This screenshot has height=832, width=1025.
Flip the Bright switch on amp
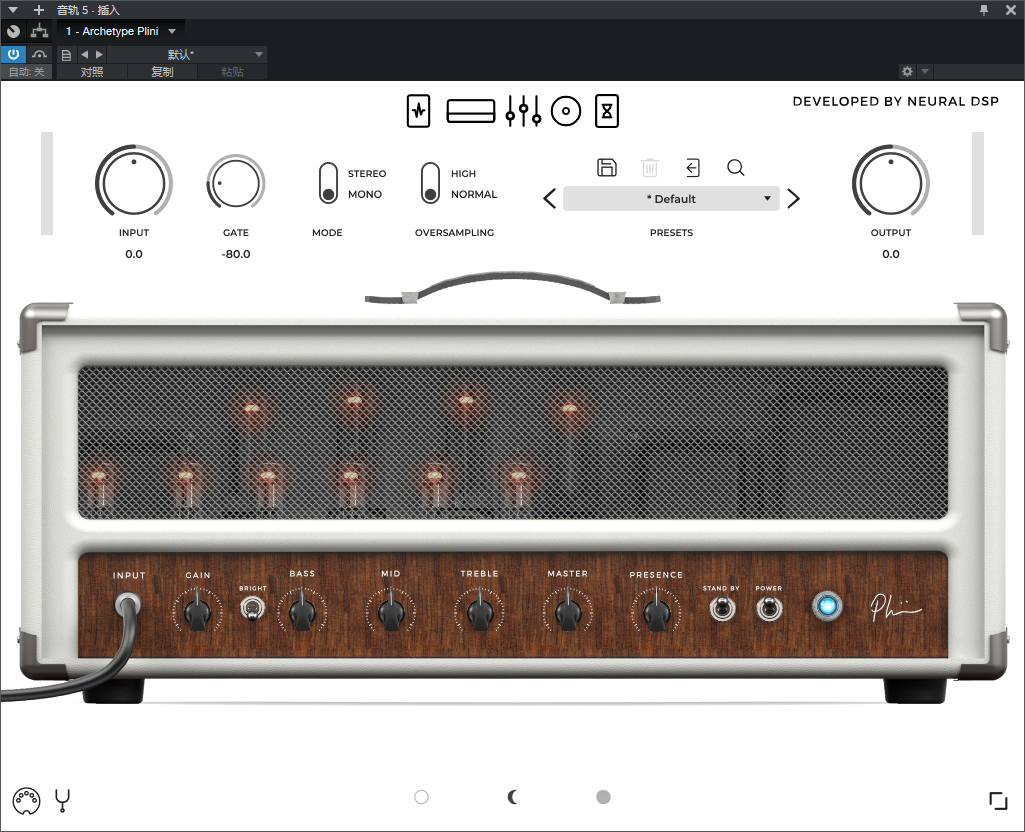click(x=252, y=609)
